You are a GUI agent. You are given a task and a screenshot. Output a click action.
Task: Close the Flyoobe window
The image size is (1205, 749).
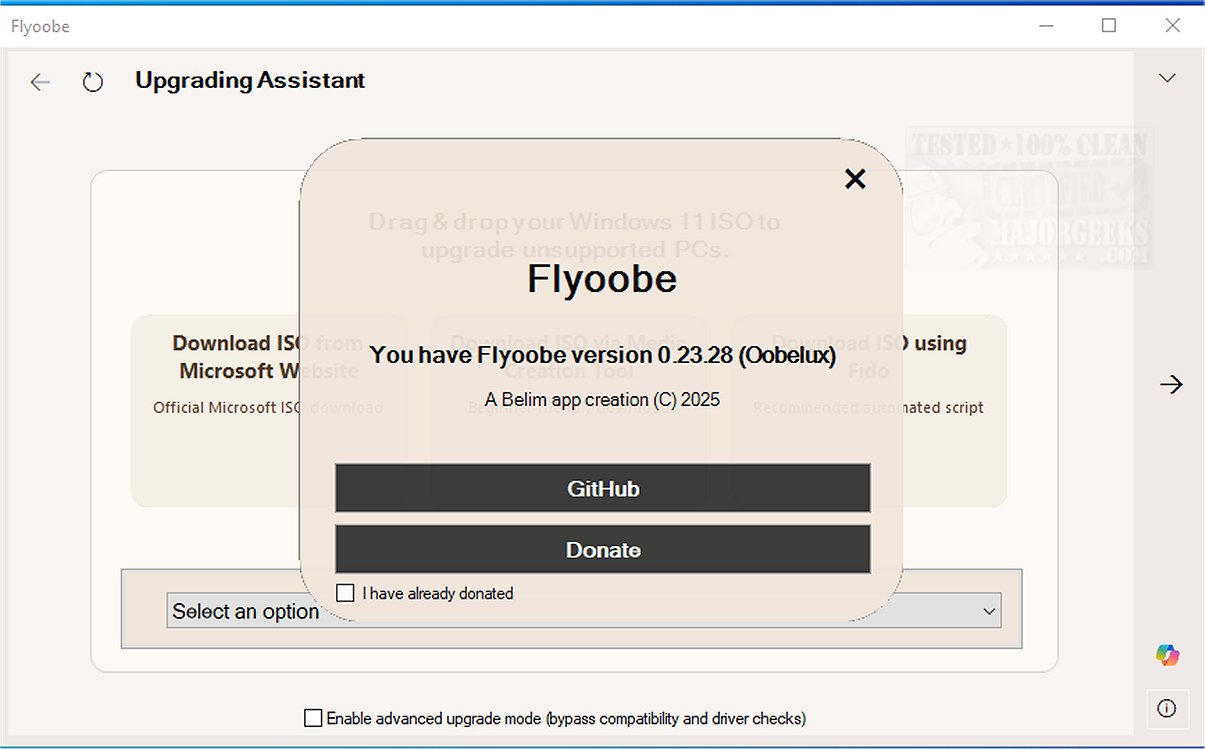pos(1172,26)
